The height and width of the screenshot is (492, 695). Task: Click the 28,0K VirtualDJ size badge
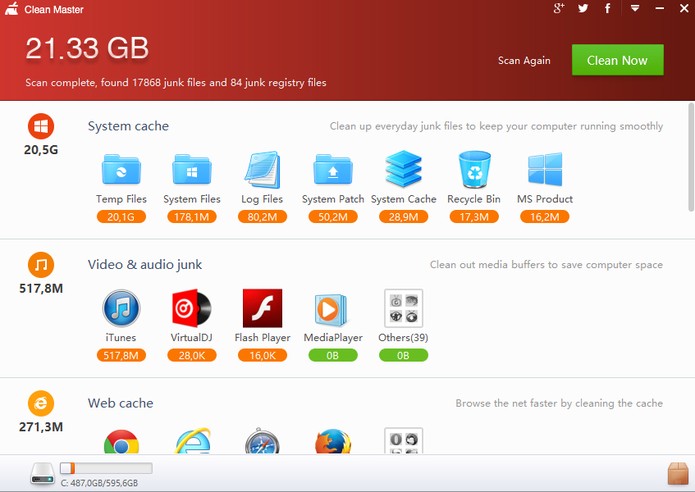click(191, 355)
